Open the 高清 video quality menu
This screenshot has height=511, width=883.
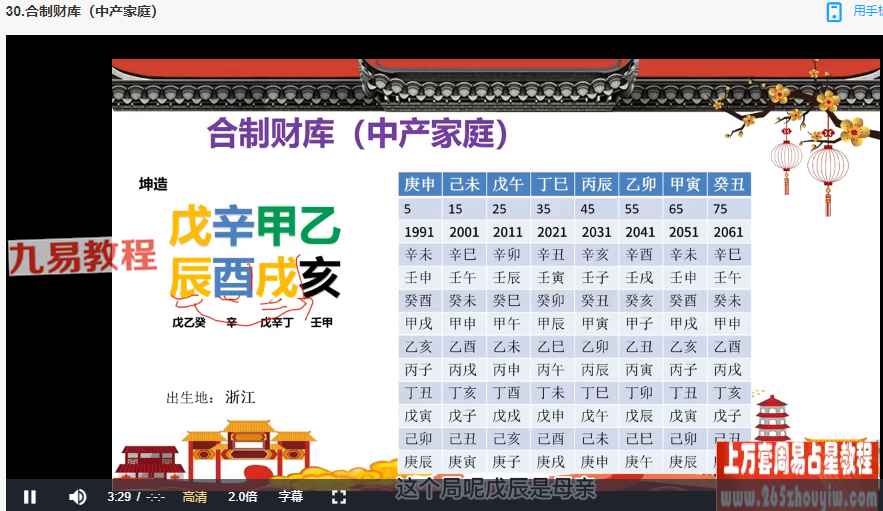tap(195, 497)
